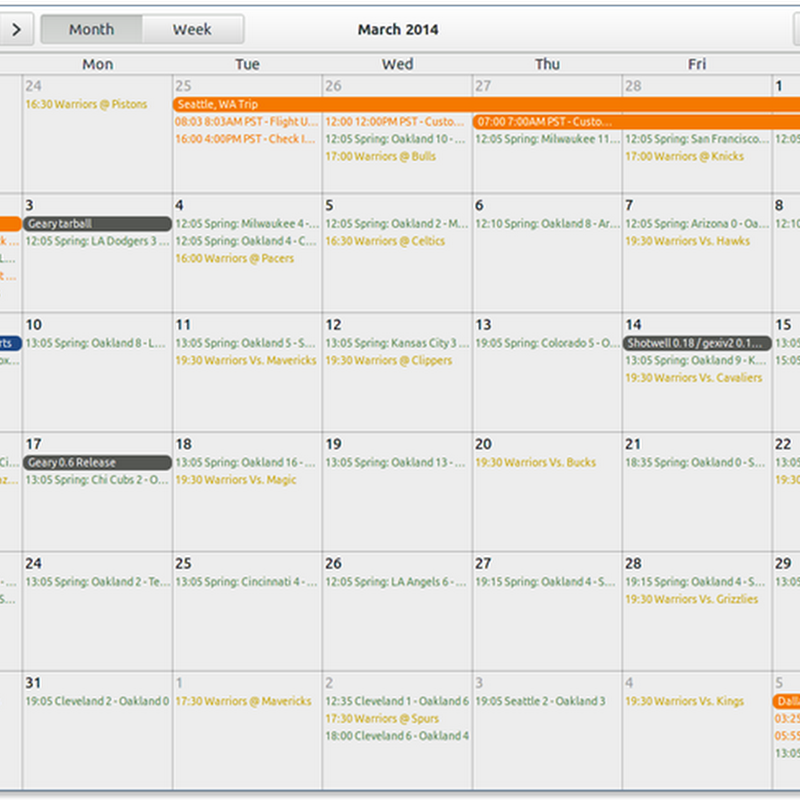Select 19:30 Warriors Vs. Kings event
Viewport: 800px width, 800px height.
(685, 701)
